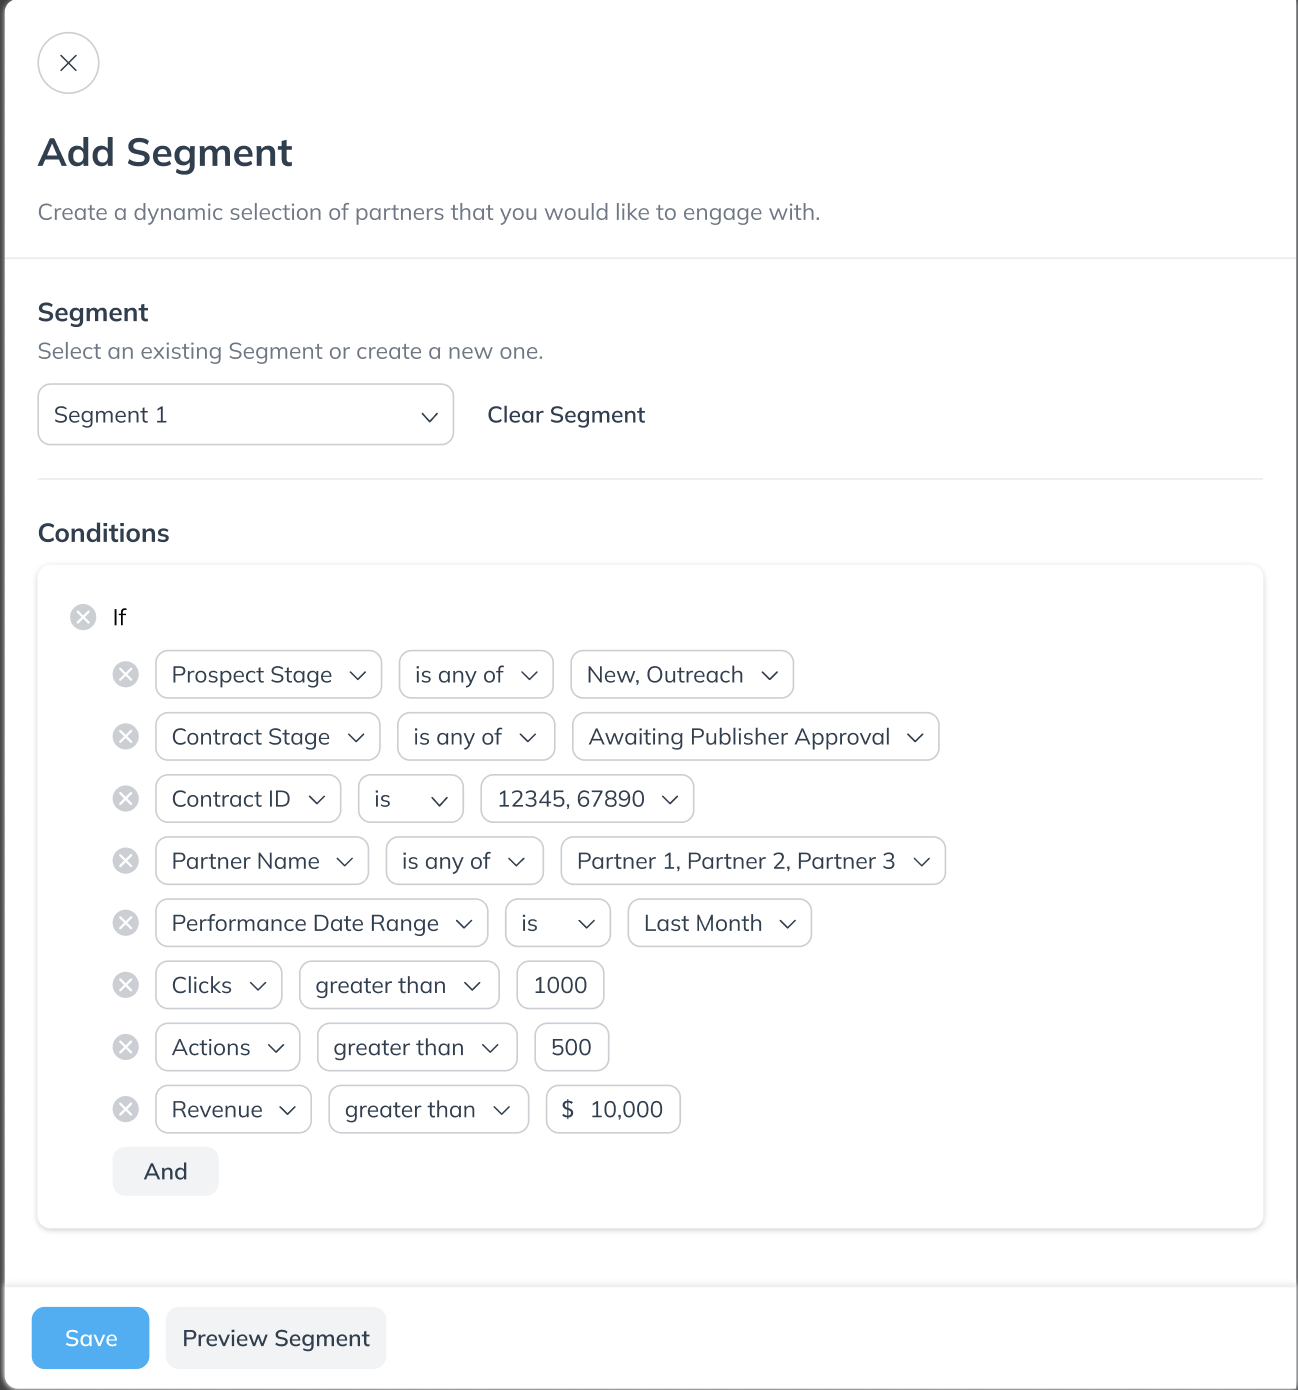Edit the Revenue amount 10,000 field
Image resolution: width=1298 pixels, height=1390 pixels.
(x=613, y=1109)
